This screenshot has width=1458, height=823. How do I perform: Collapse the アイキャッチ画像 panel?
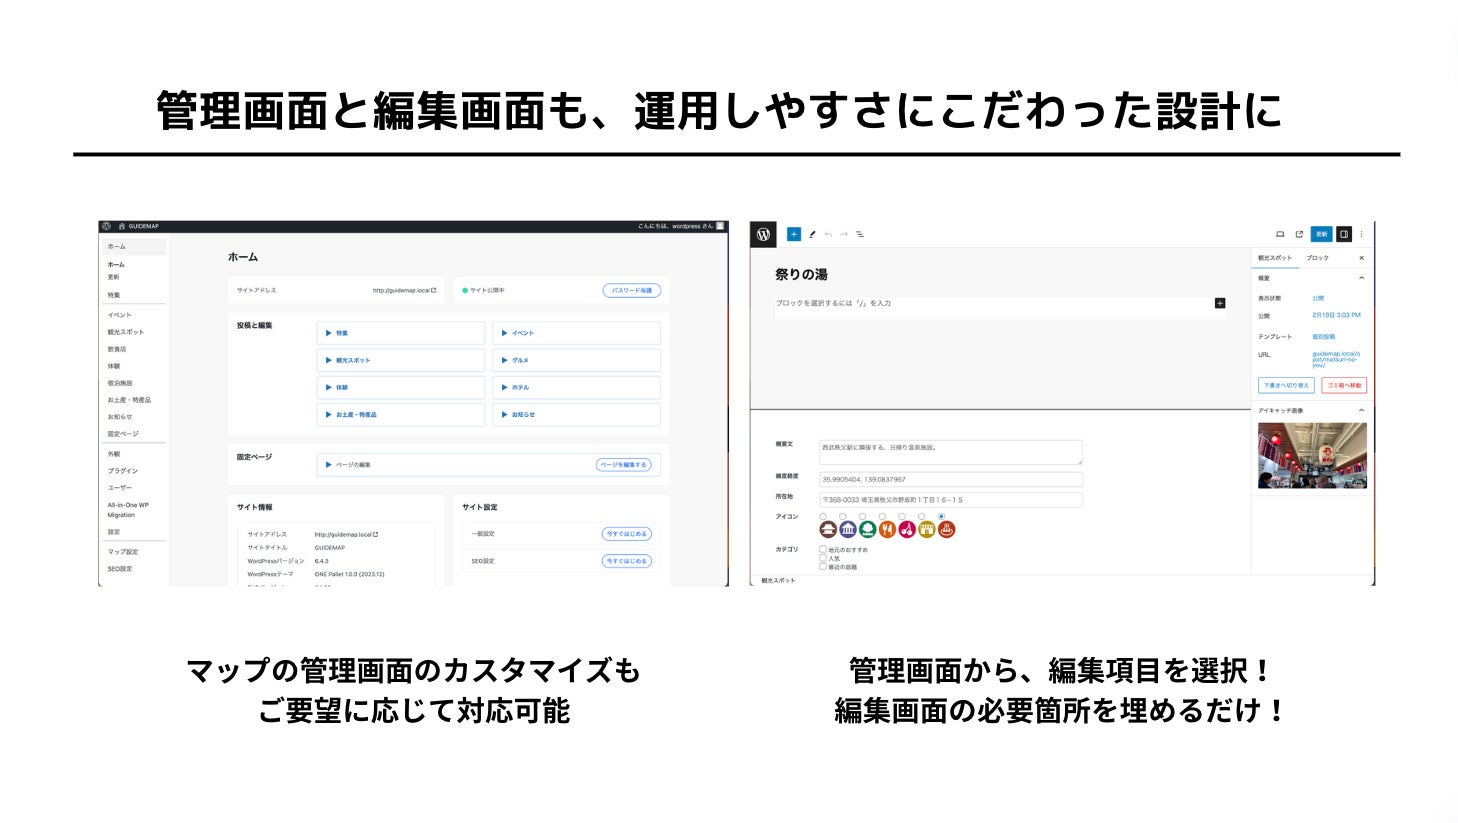pos(1361,410)
